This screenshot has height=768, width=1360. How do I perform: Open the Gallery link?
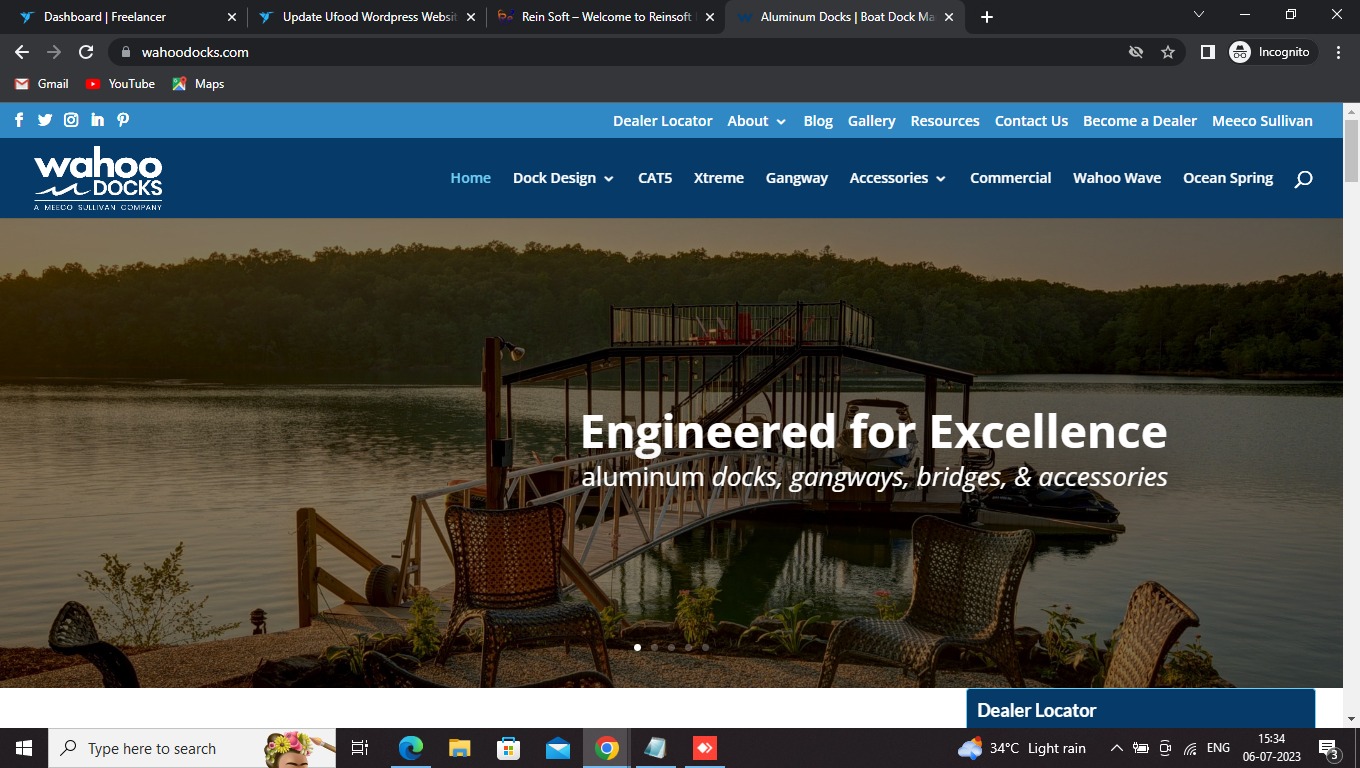coord(872,121)
